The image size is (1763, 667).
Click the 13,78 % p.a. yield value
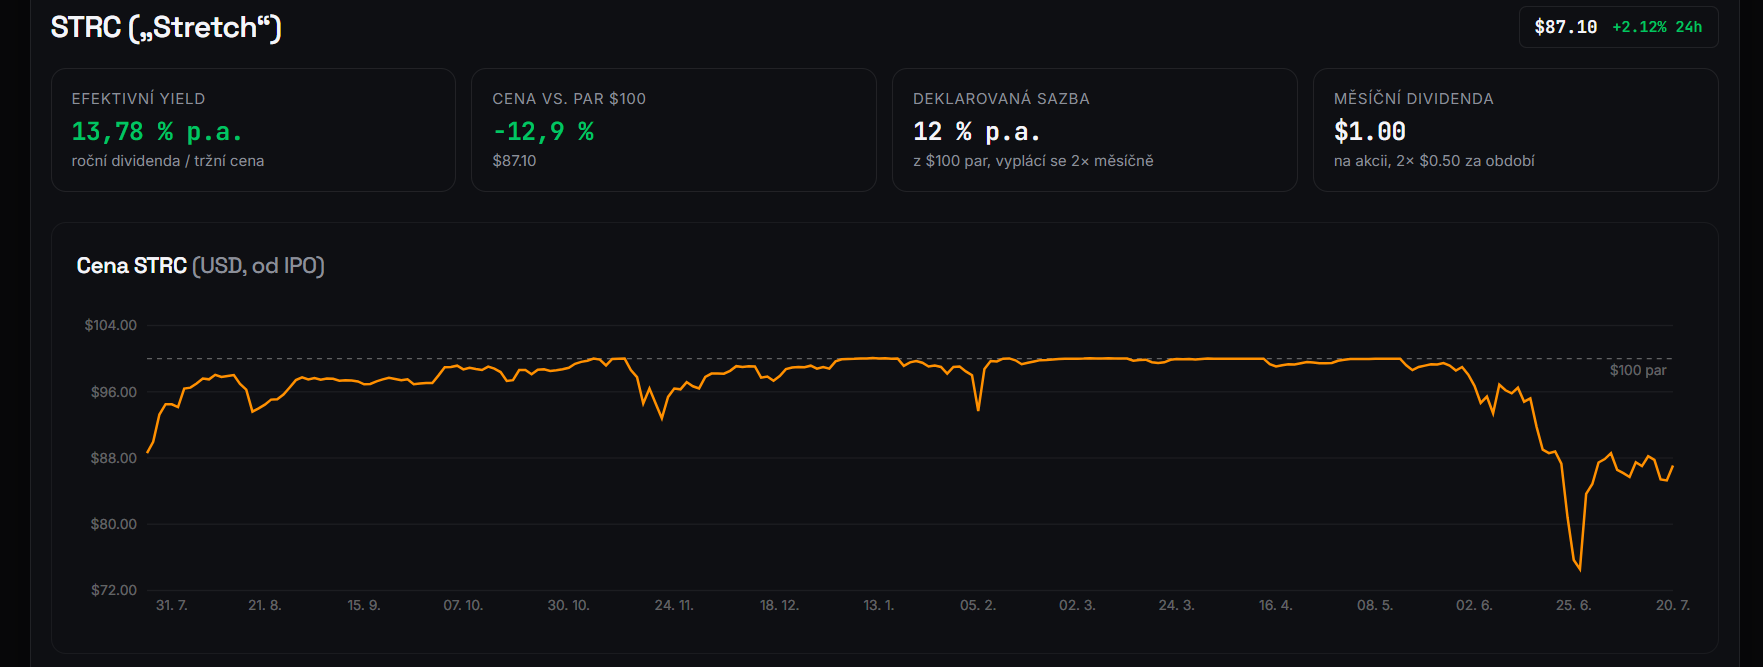point(157,131)
